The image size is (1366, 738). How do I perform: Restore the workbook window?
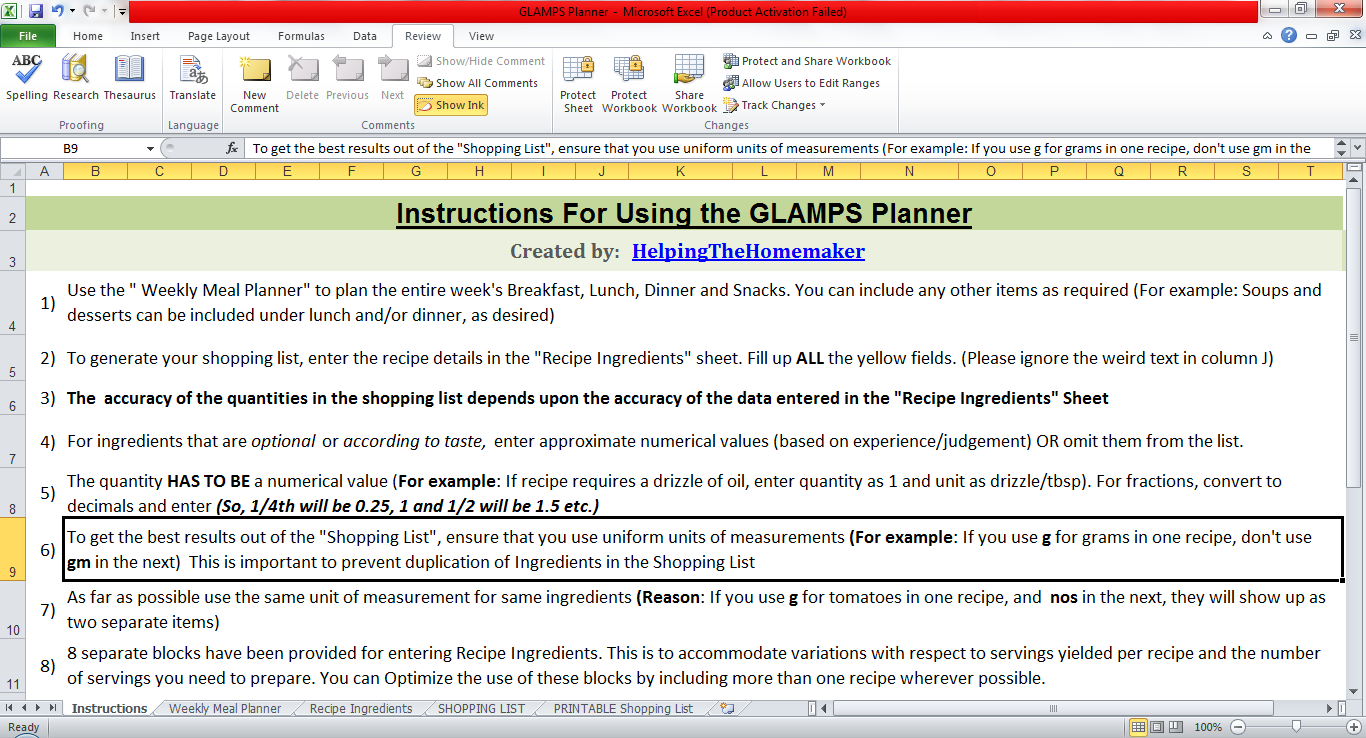pos(1332,36)
